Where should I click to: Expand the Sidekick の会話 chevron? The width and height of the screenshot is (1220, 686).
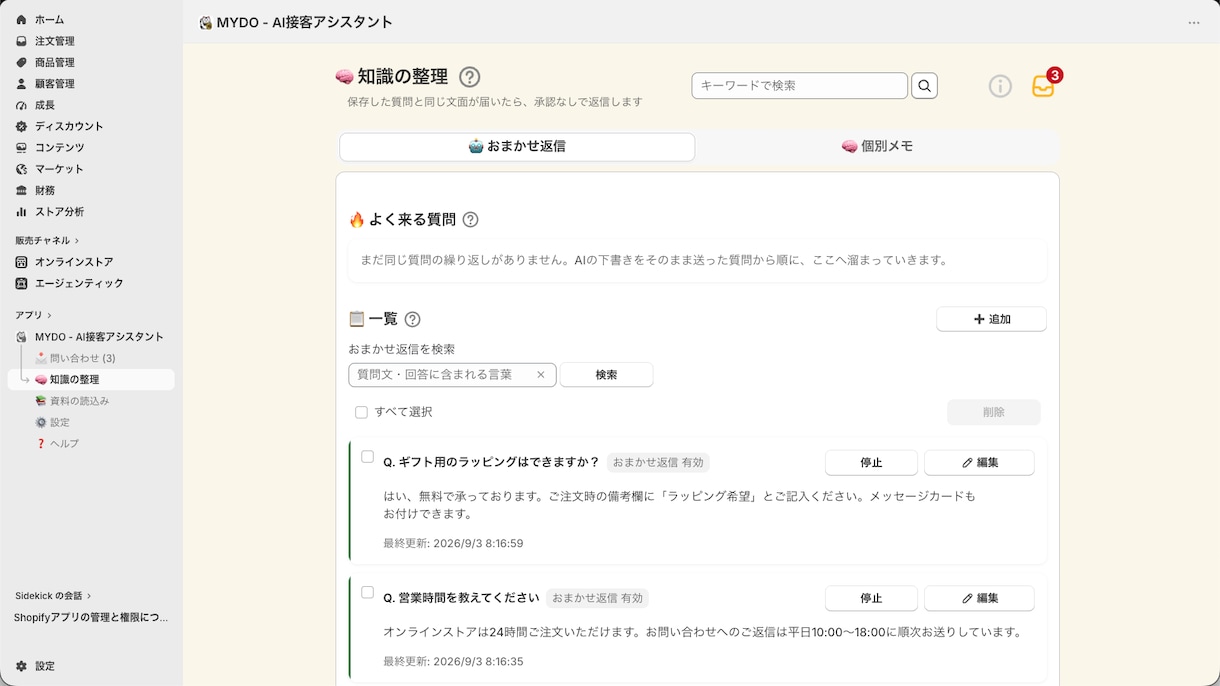pyautogui.click(x=89, y=596)
